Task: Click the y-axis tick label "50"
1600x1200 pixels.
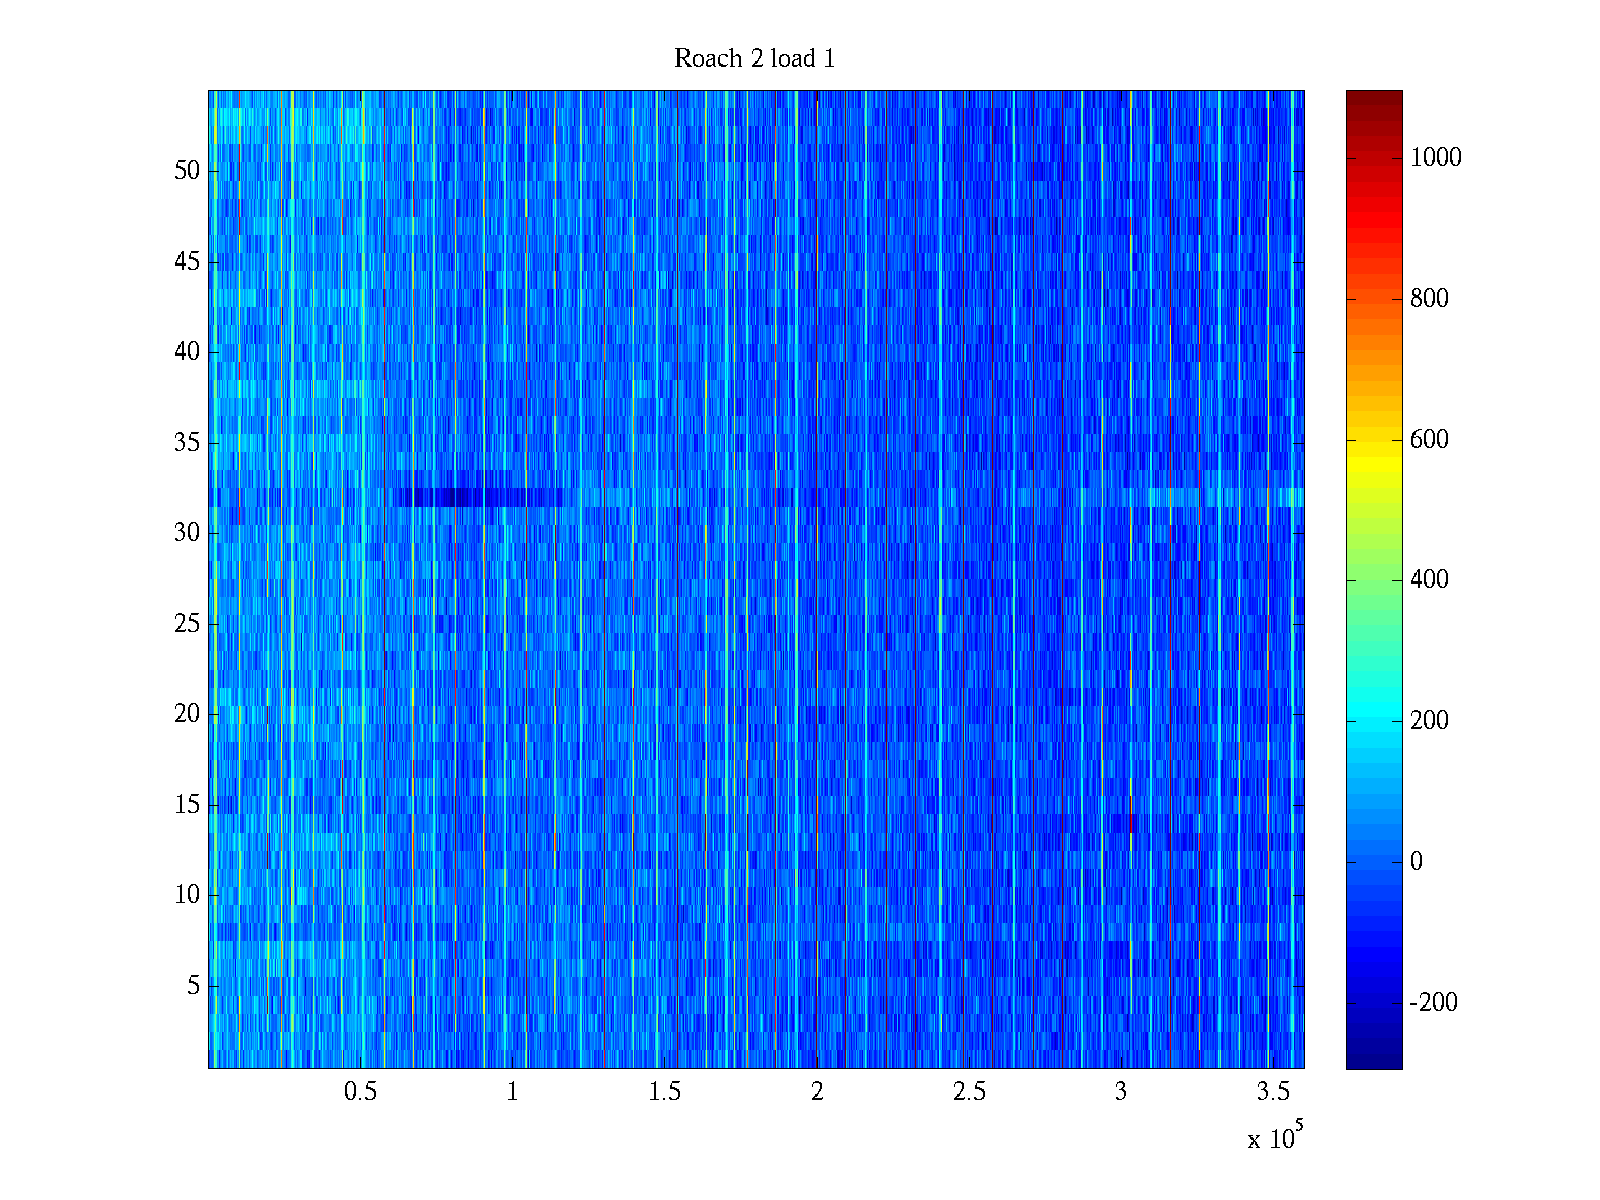Action: click(x=187, y=171)
